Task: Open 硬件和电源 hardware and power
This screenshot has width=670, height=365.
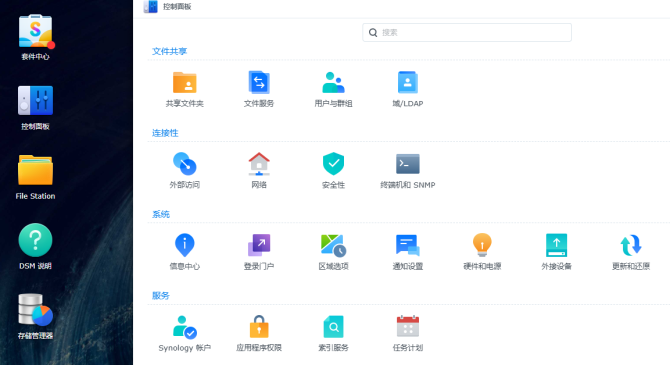Action: [482, 245]
